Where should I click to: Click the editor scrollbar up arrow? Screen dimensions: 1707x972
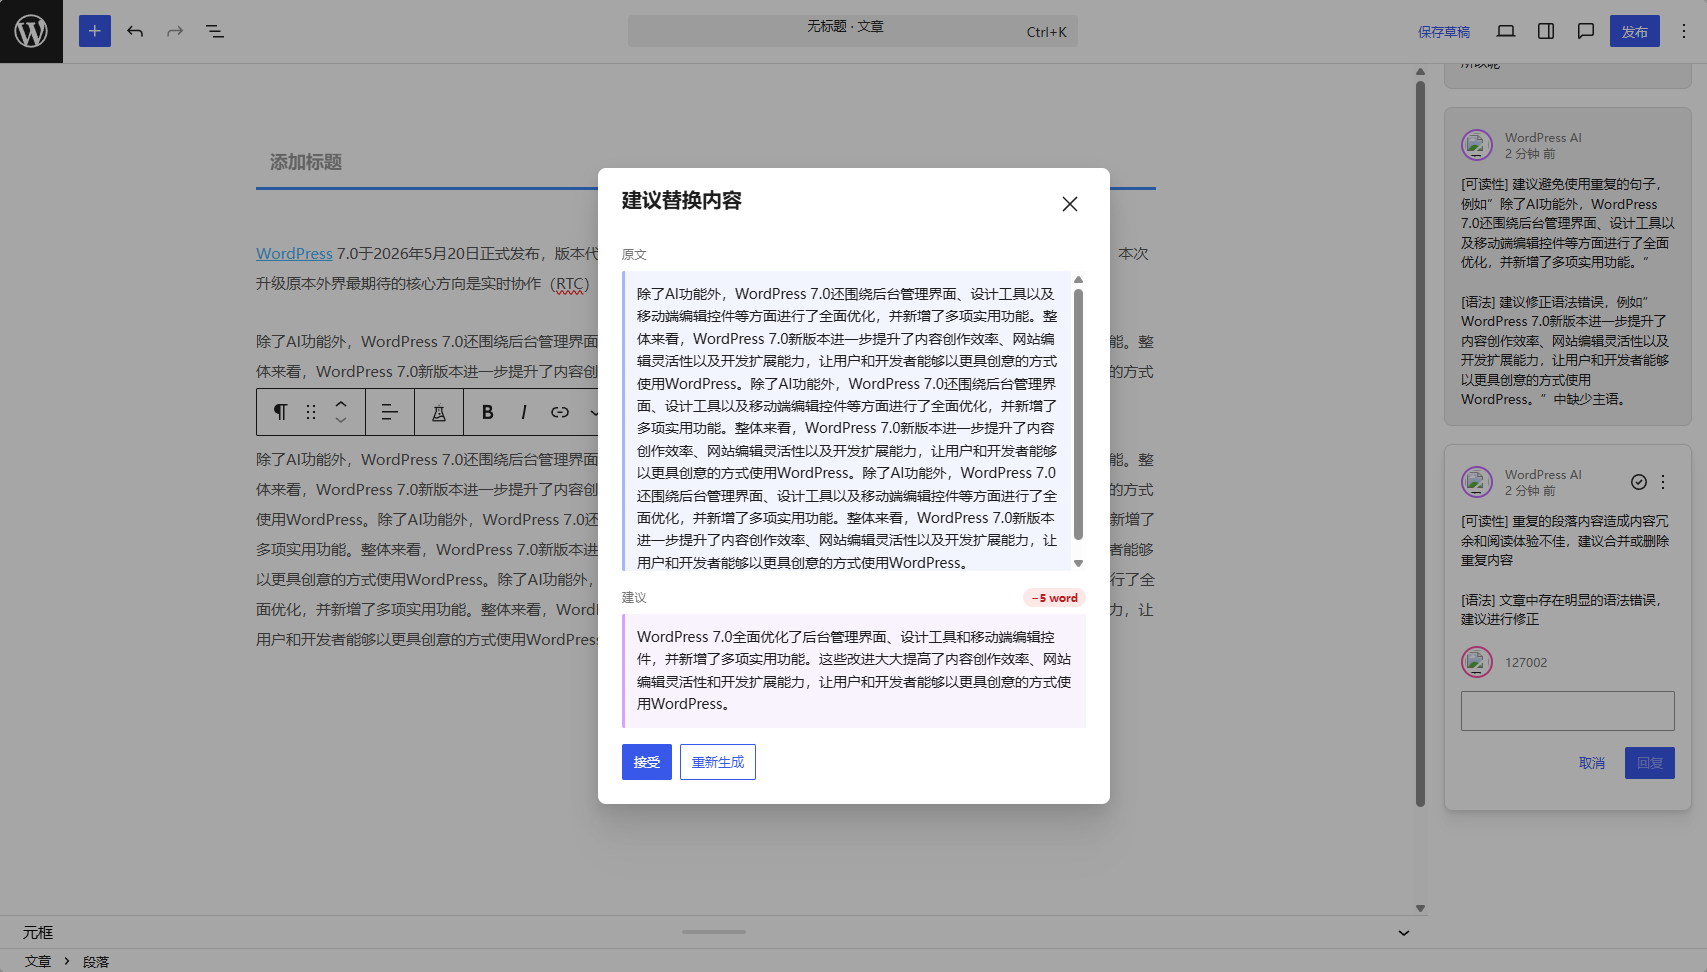click(1420, 72)
